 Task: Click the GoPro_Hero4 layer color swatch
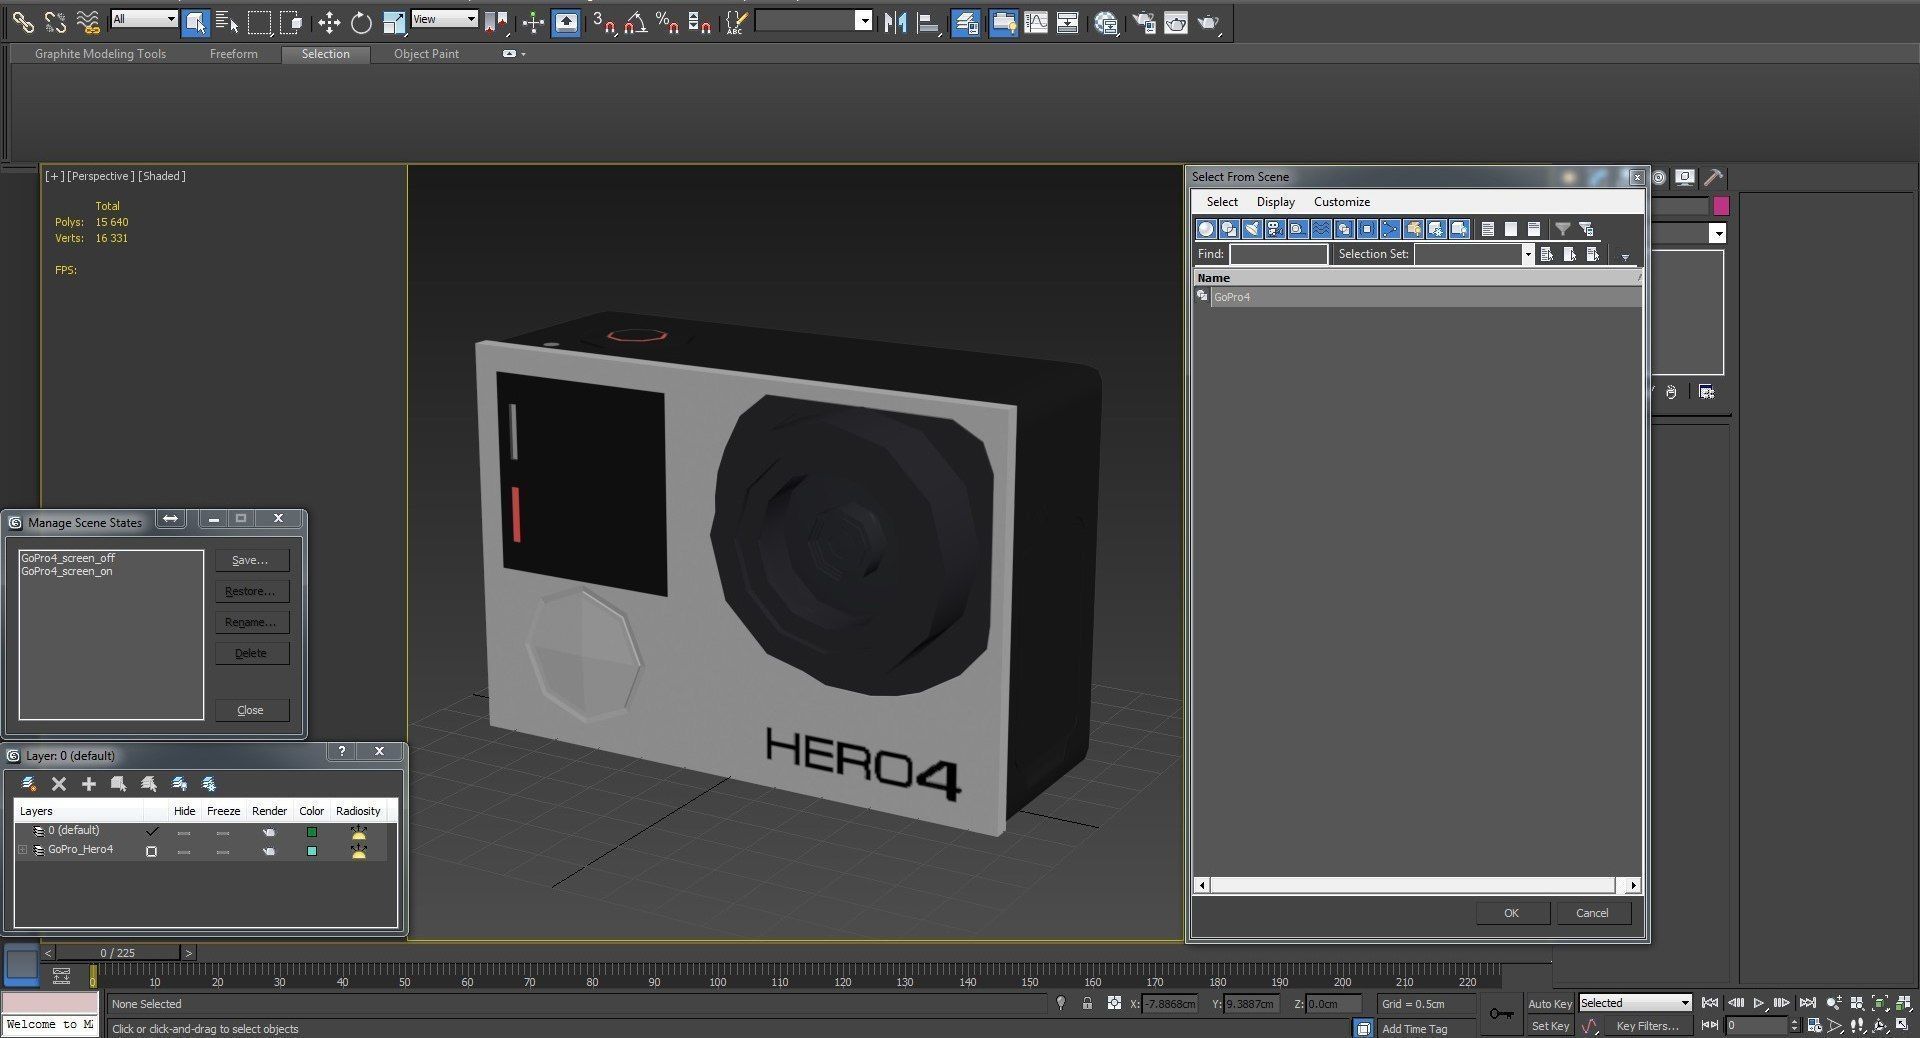coord(312,851)
